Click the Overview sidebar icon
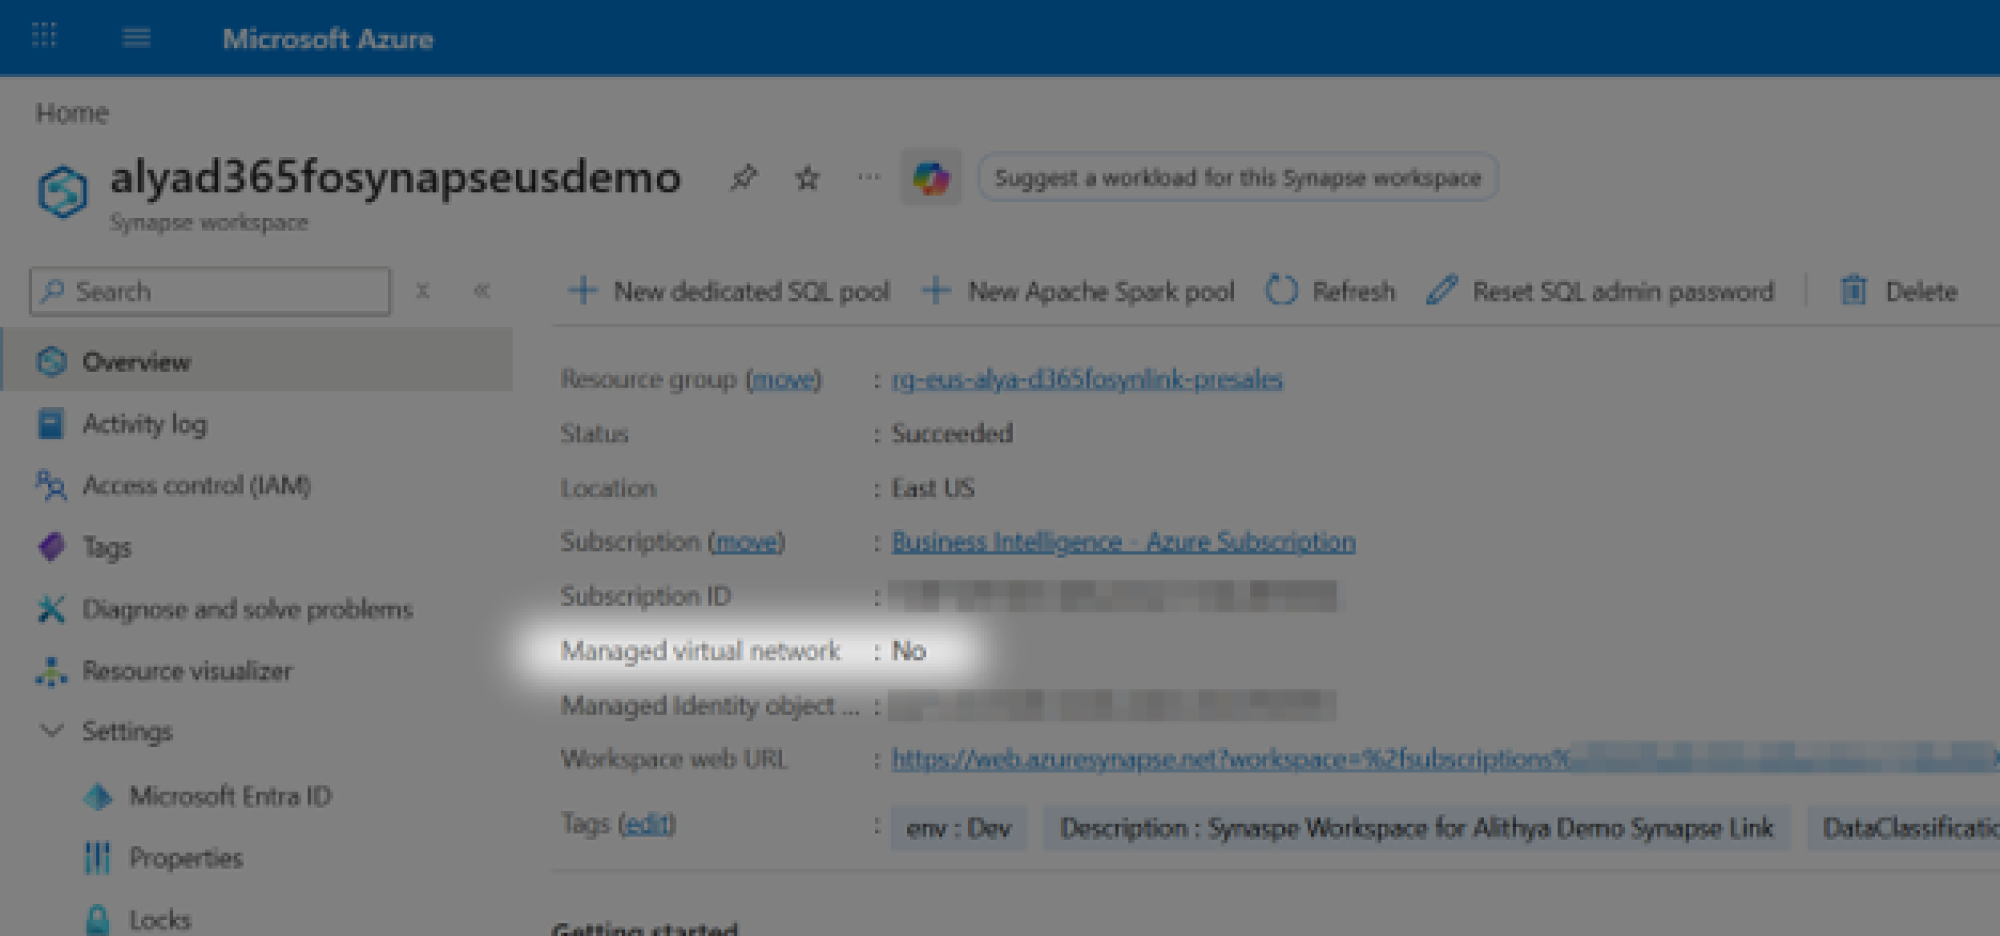Screen dimensions: 2000x936 pos(51,361)
